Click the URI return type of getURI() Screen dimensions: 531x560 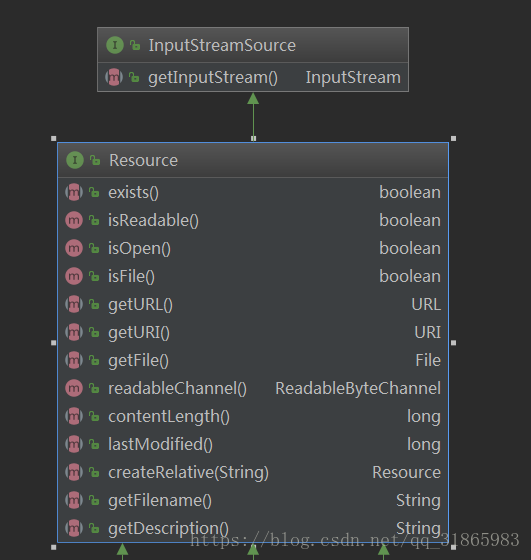tap(427, 332)
